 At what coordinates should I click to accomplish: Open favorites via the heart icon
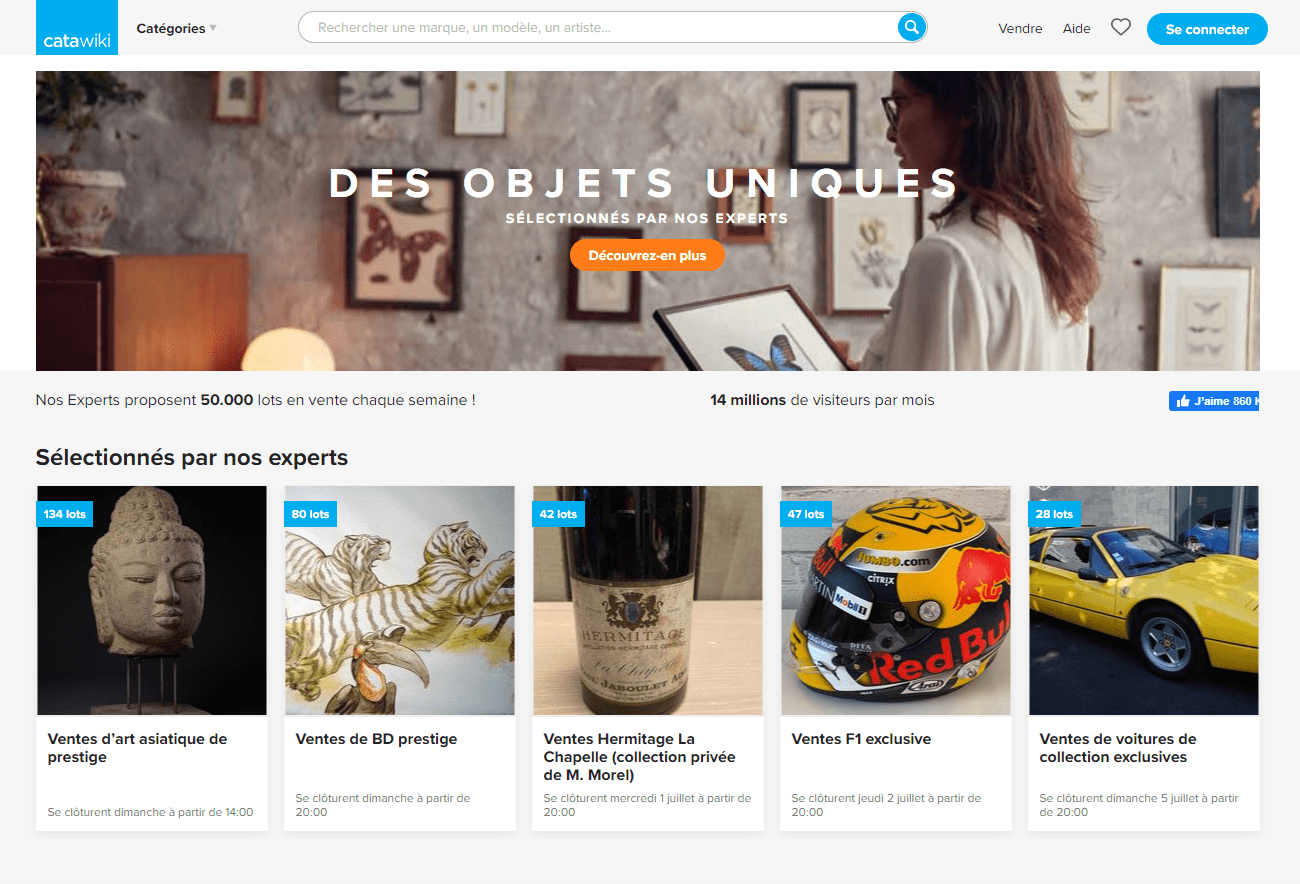[1121, 28]
